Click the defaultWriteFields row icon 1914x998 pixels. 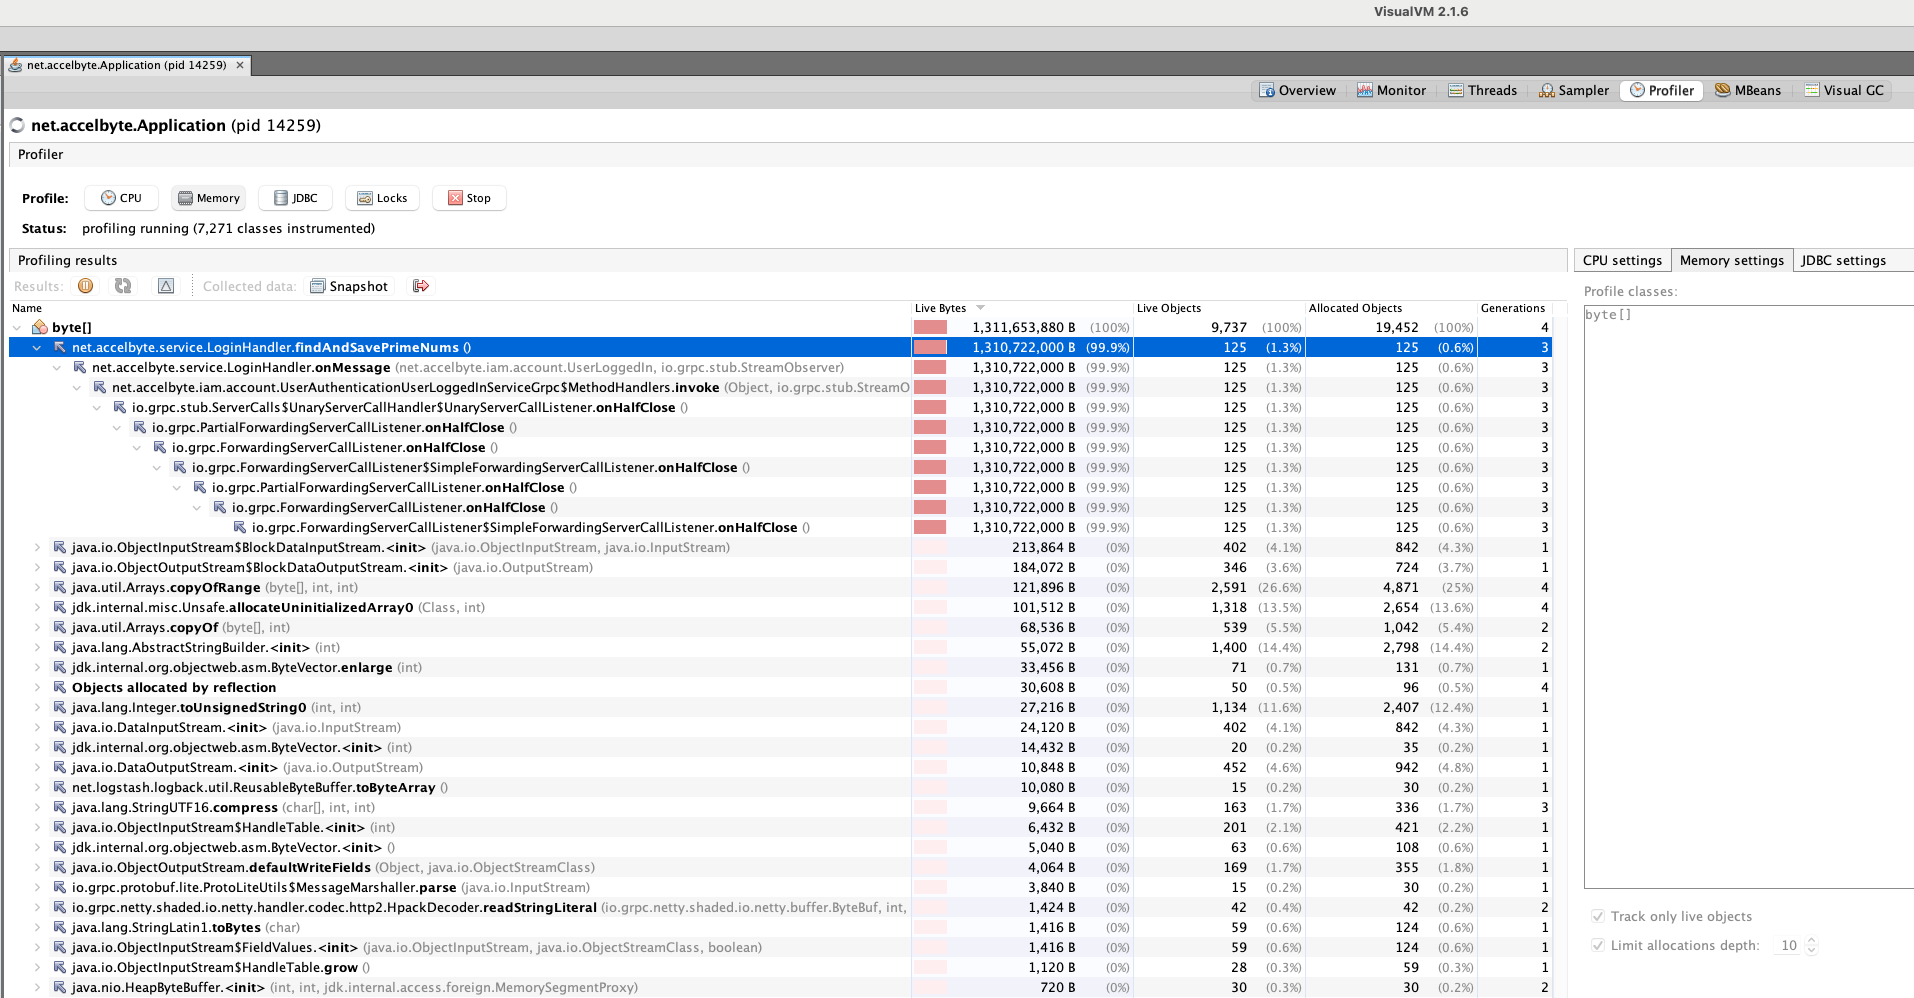coord(59,867)
